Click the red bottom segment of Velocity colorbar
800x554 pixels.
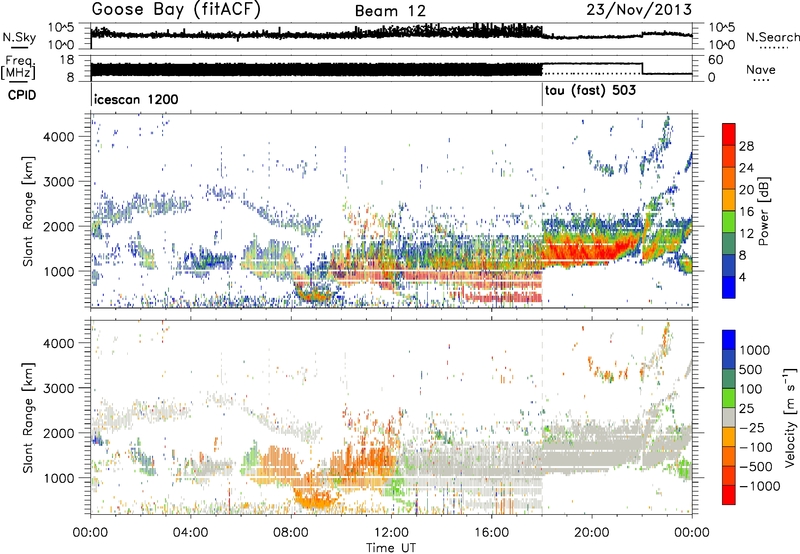pyautogui.click(x=729, y=495)
